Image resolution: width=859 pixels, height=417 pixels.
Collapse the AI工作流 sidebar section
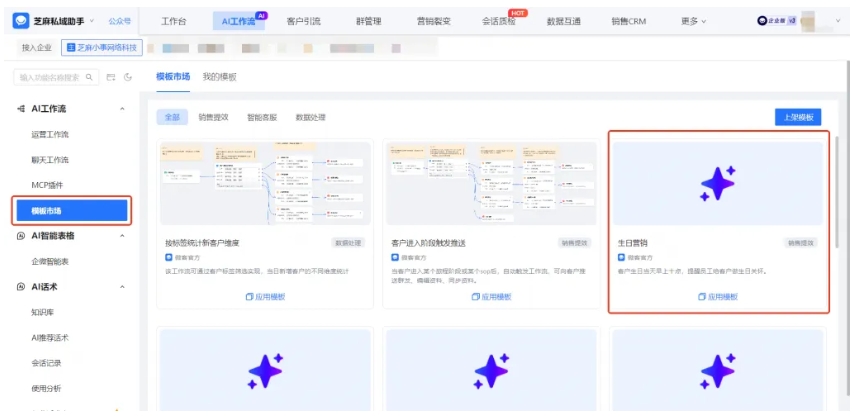[122, 109]
